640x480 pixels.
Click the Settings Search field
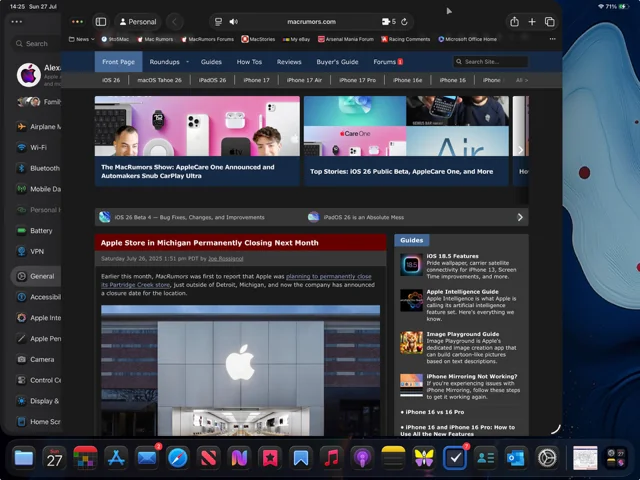click(x=36, y=43)
